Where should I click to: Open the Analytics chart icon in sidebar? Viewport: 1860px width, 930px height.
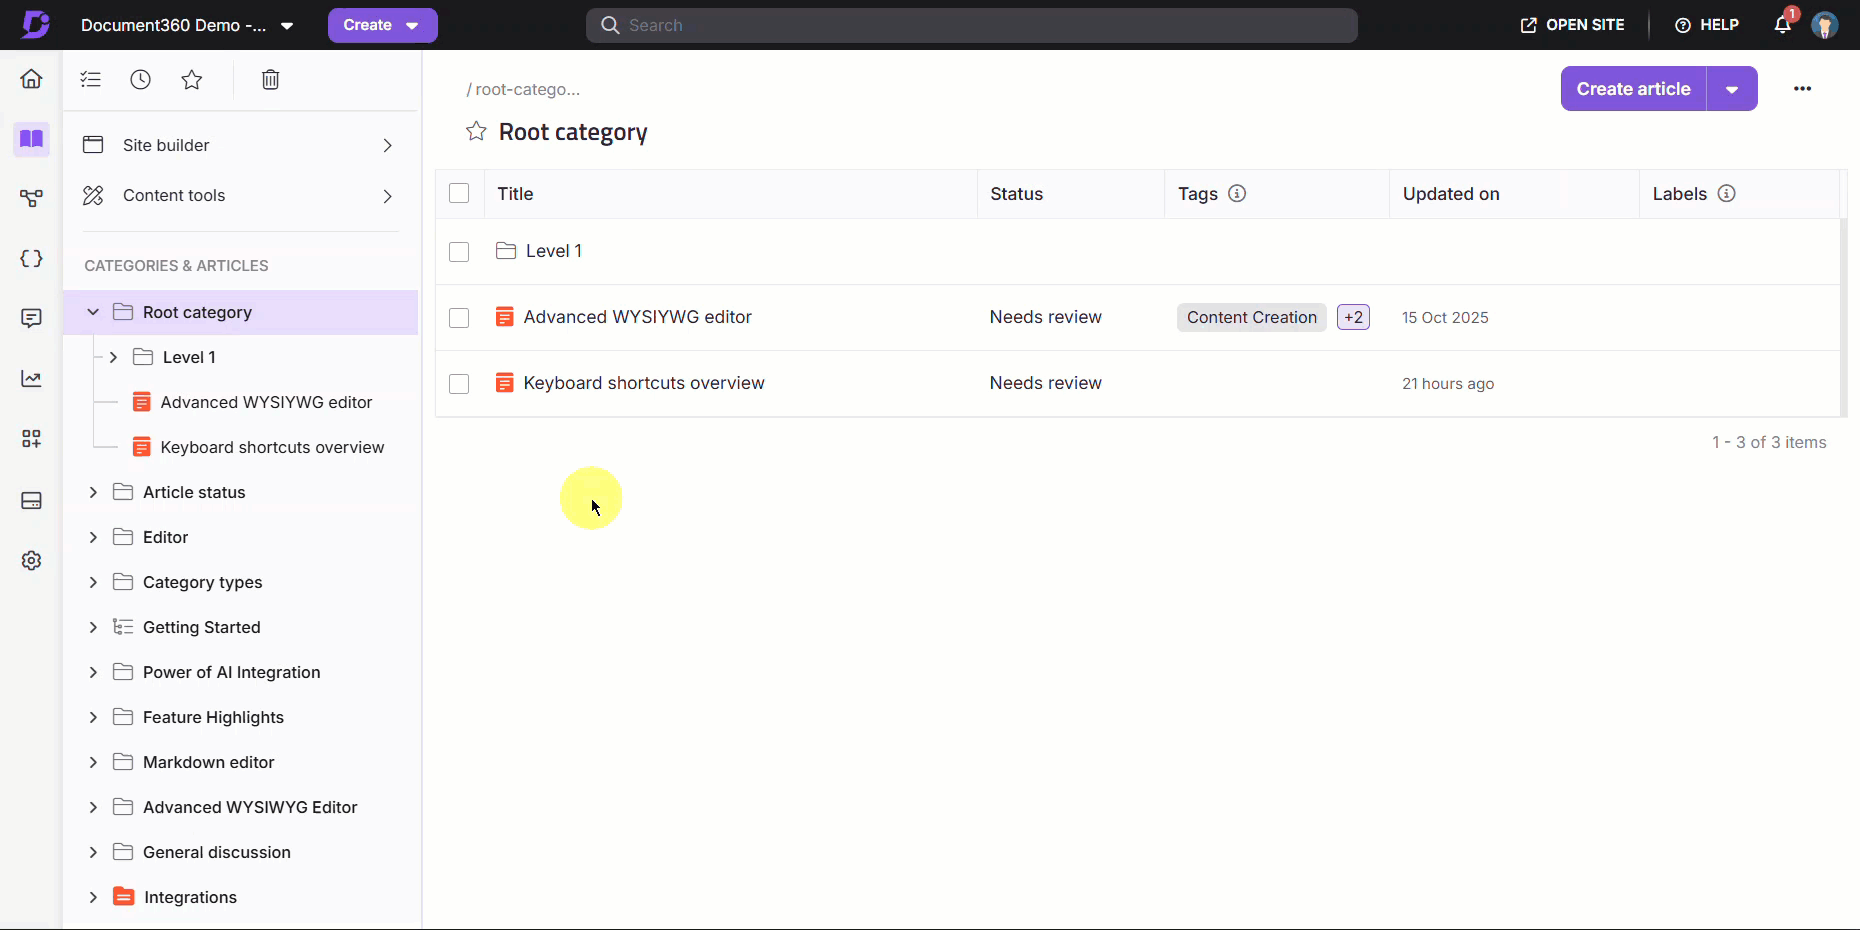(32, 379)
